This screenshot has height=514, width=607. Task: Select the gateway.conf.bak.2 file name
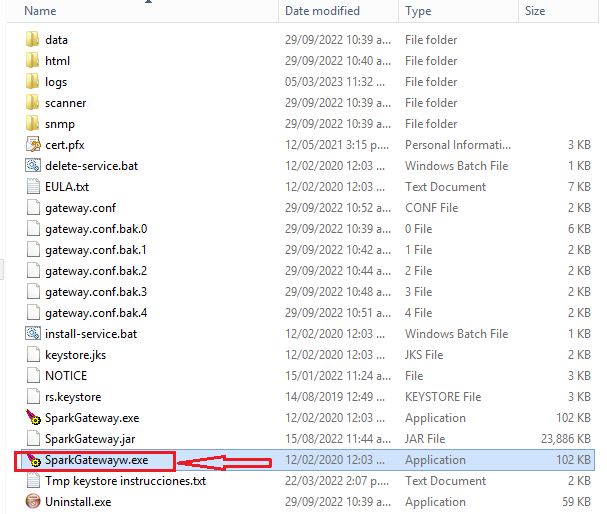point(96,271)
